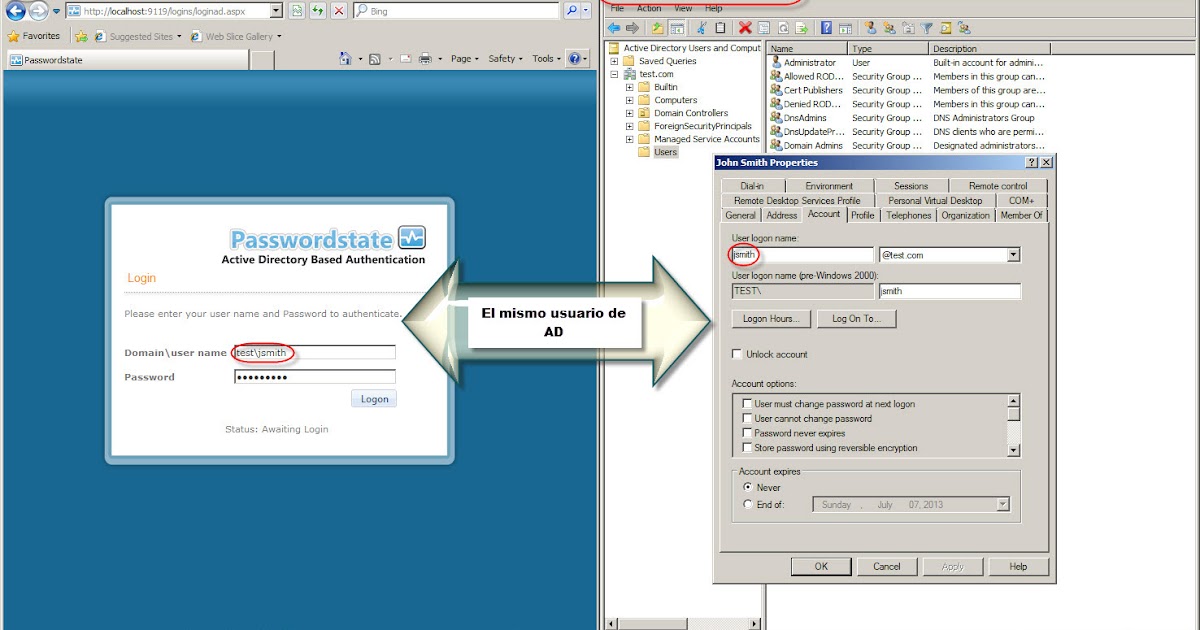This screenshot has height=630, width=1200.
Task: Click the RSS feeds icon in Internet Explorer
Action: click(295, 10)
